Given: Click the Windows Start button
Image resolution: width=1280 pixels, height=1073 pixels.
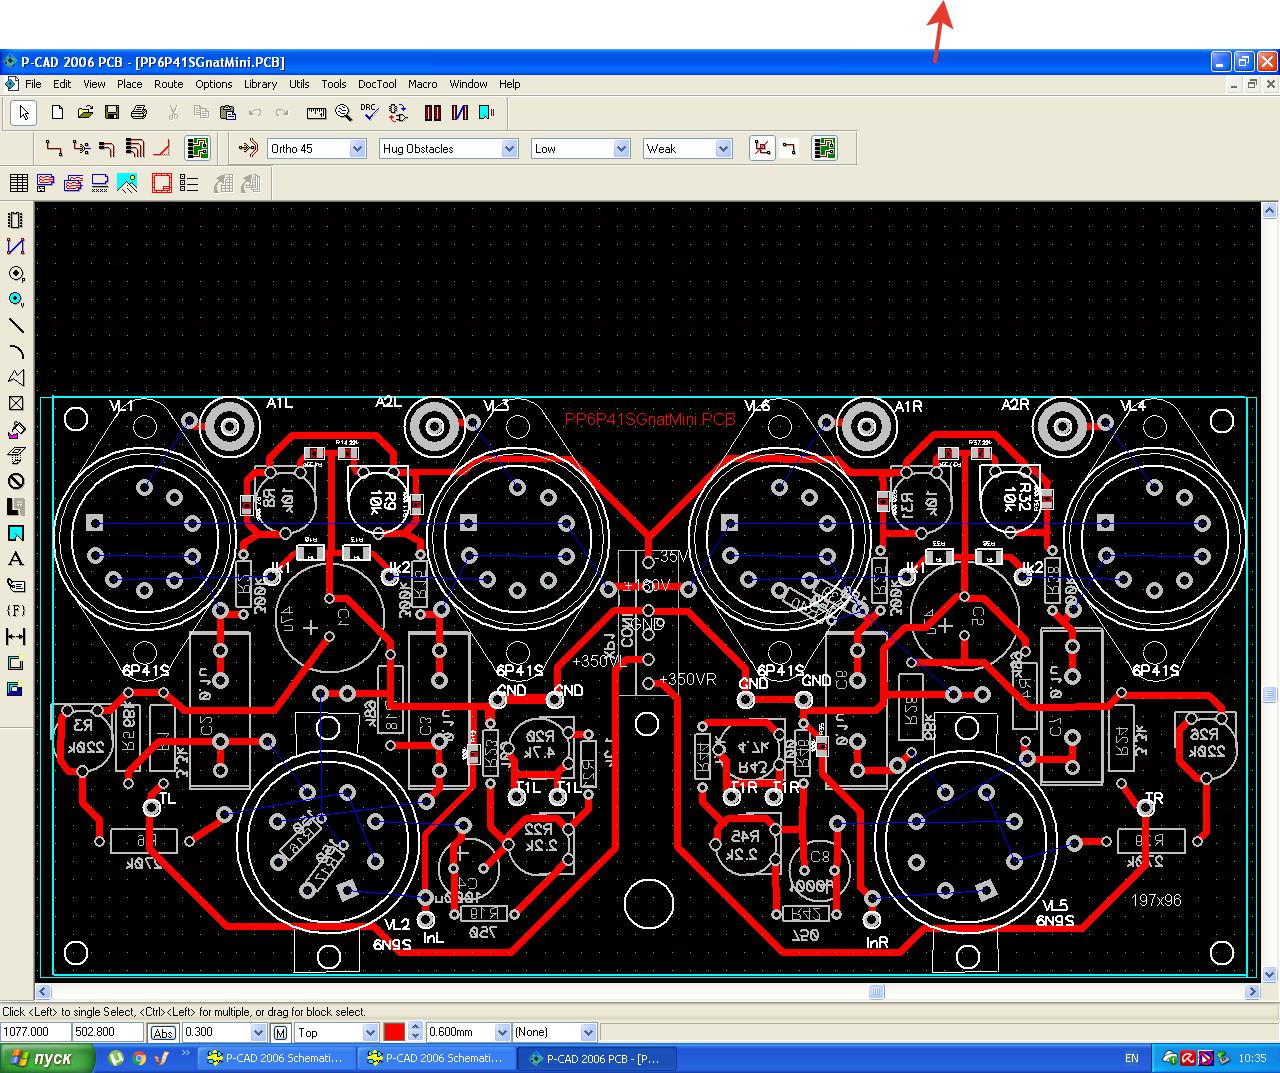Looking at the screenshot, I should pyautogui.click(x=47, y=1058).
